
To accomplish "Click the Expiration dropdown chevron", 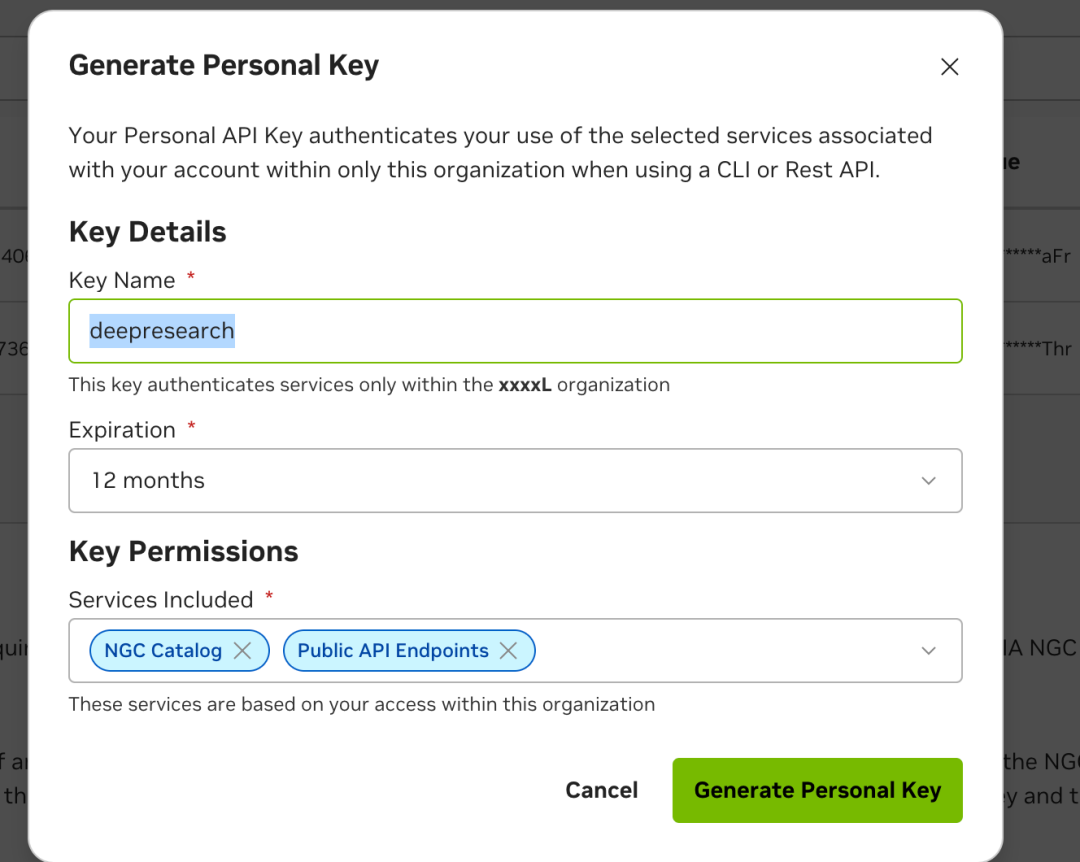I will (928, 481).
